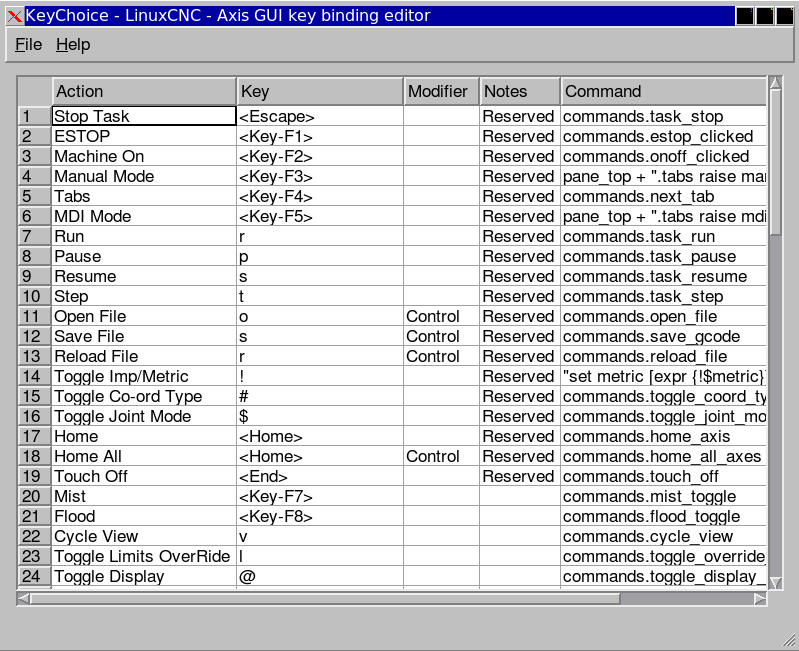Viewport: 799px width, 651px height.
Task: Select the 'Stop Task' action cell
Action: click(144, 116)
